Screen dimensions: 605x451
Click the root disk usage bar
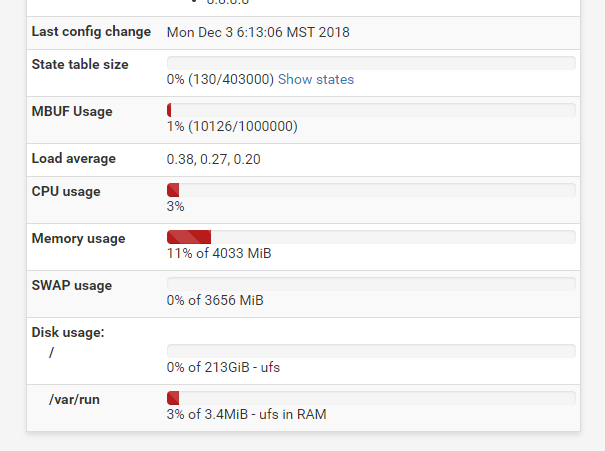371,351
